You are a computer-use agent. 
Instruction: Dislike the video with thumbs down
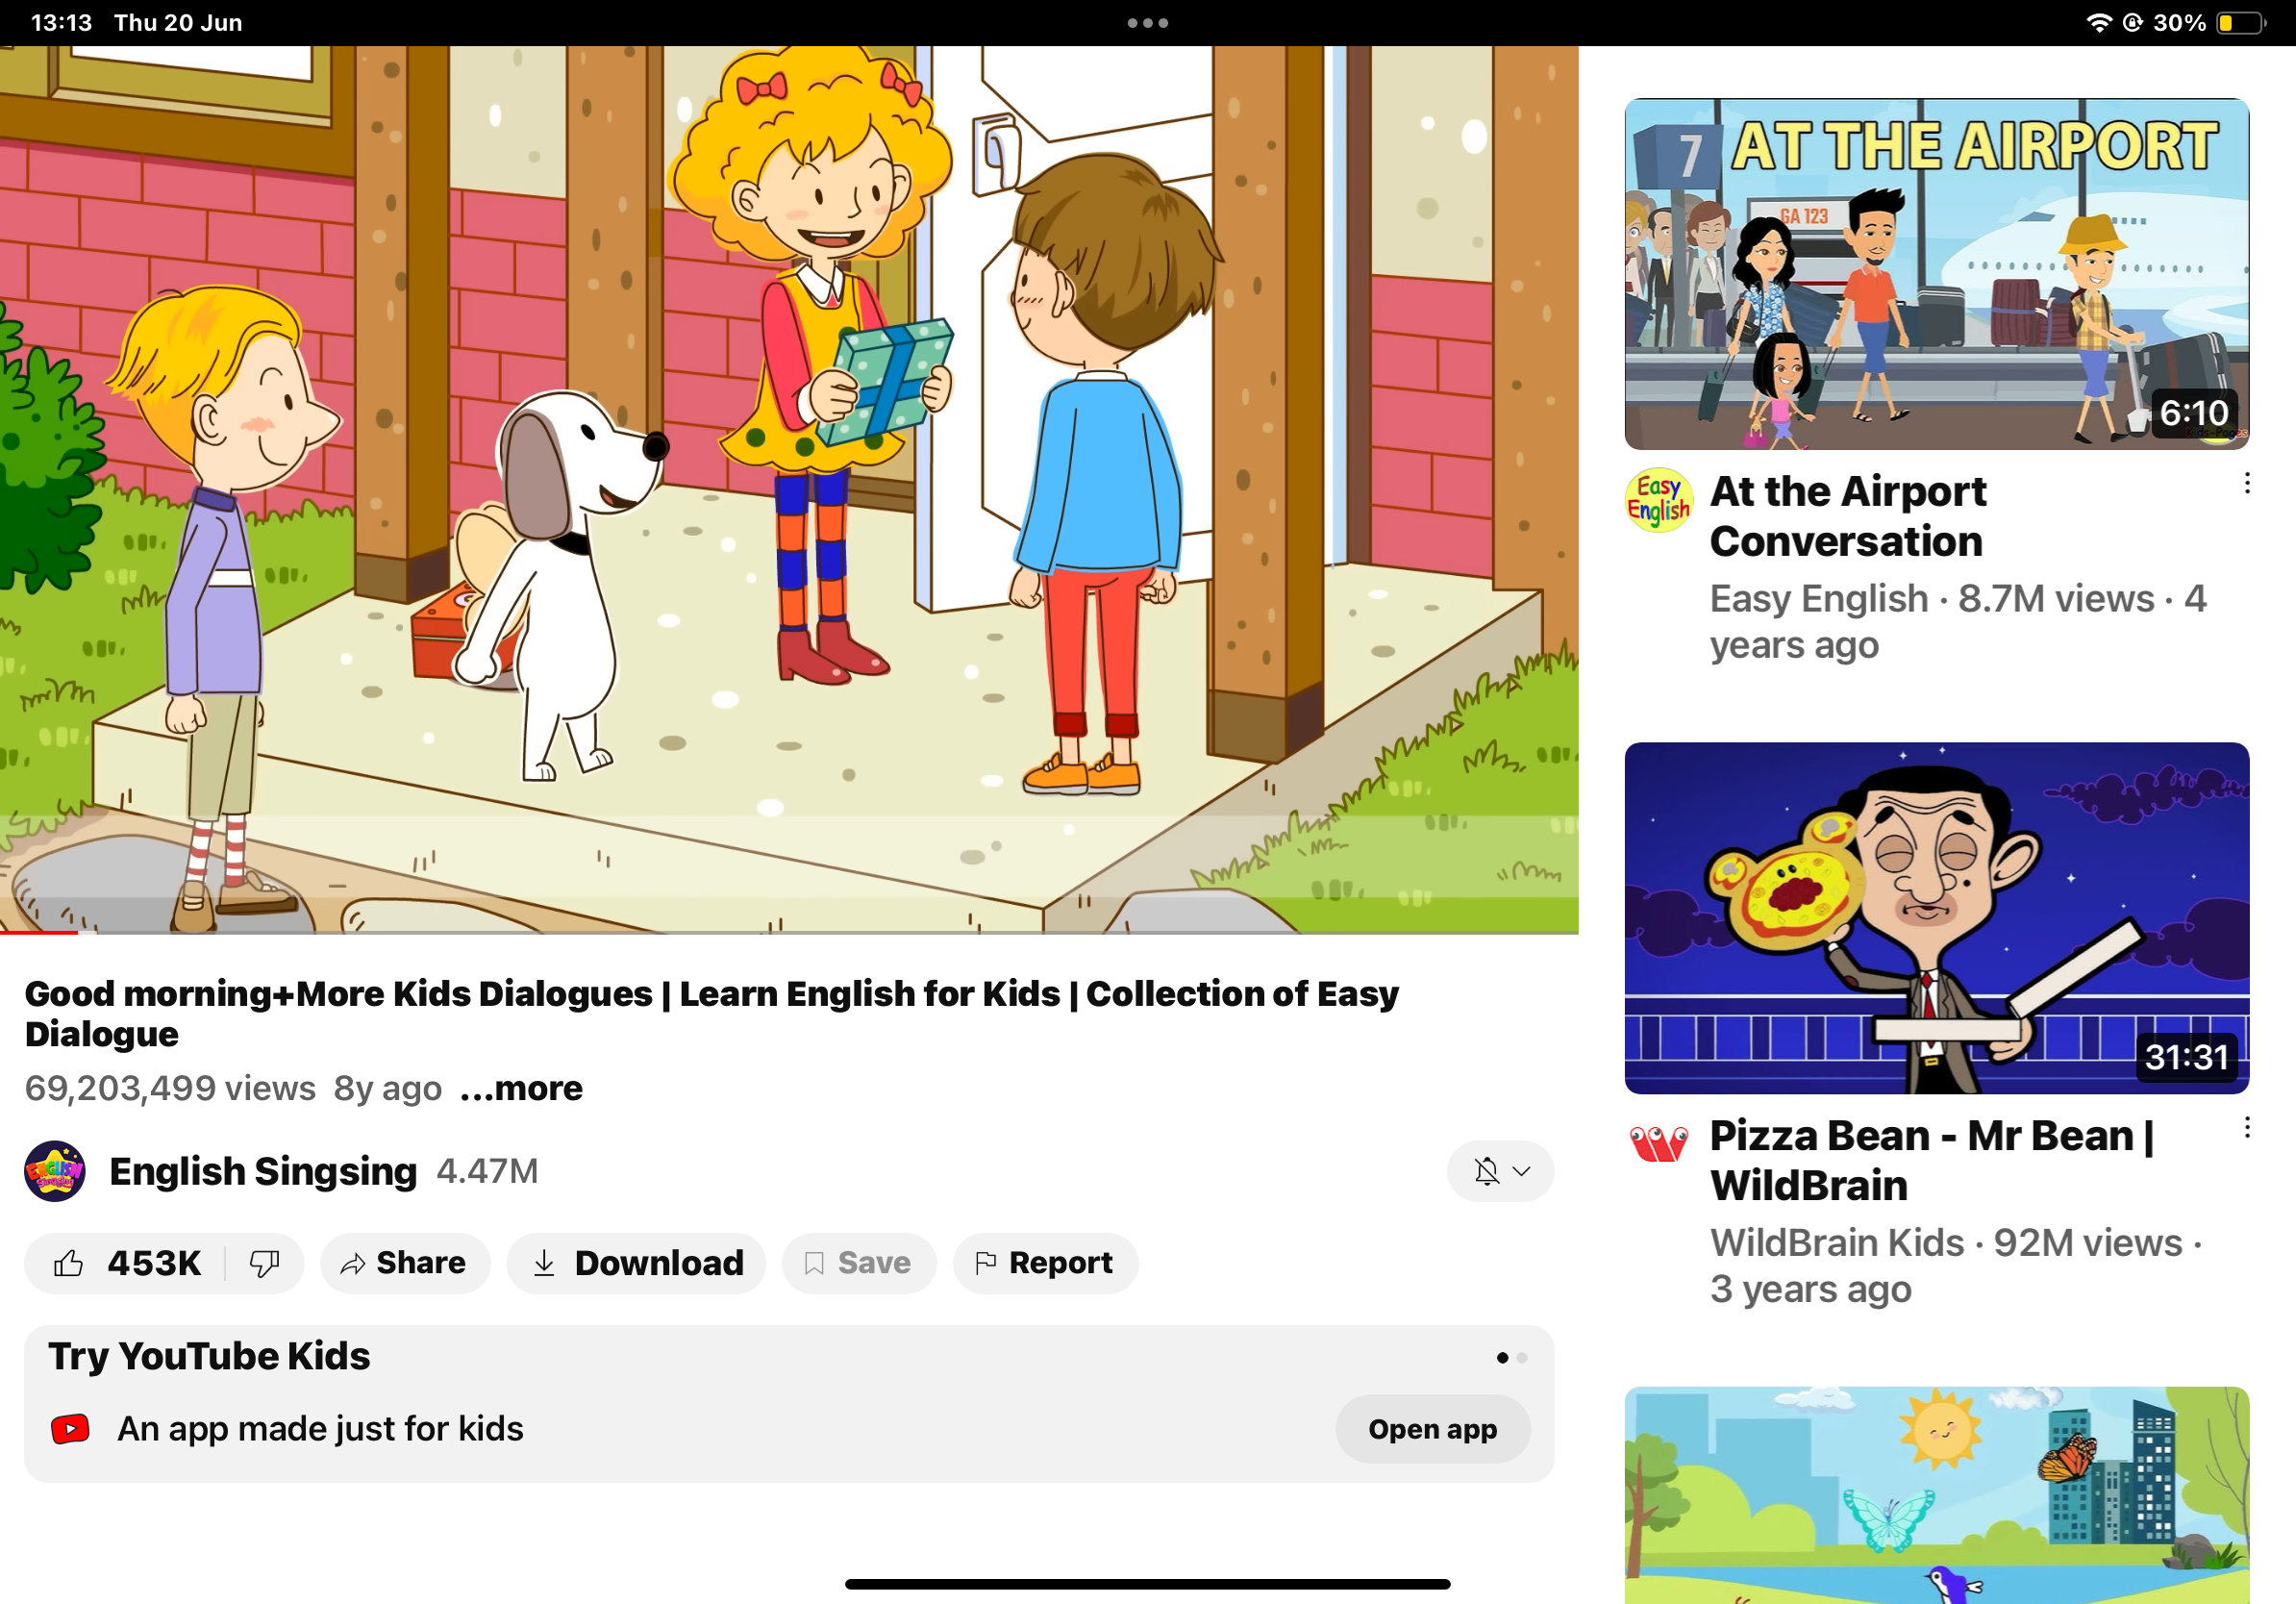tap(265, 1263)
